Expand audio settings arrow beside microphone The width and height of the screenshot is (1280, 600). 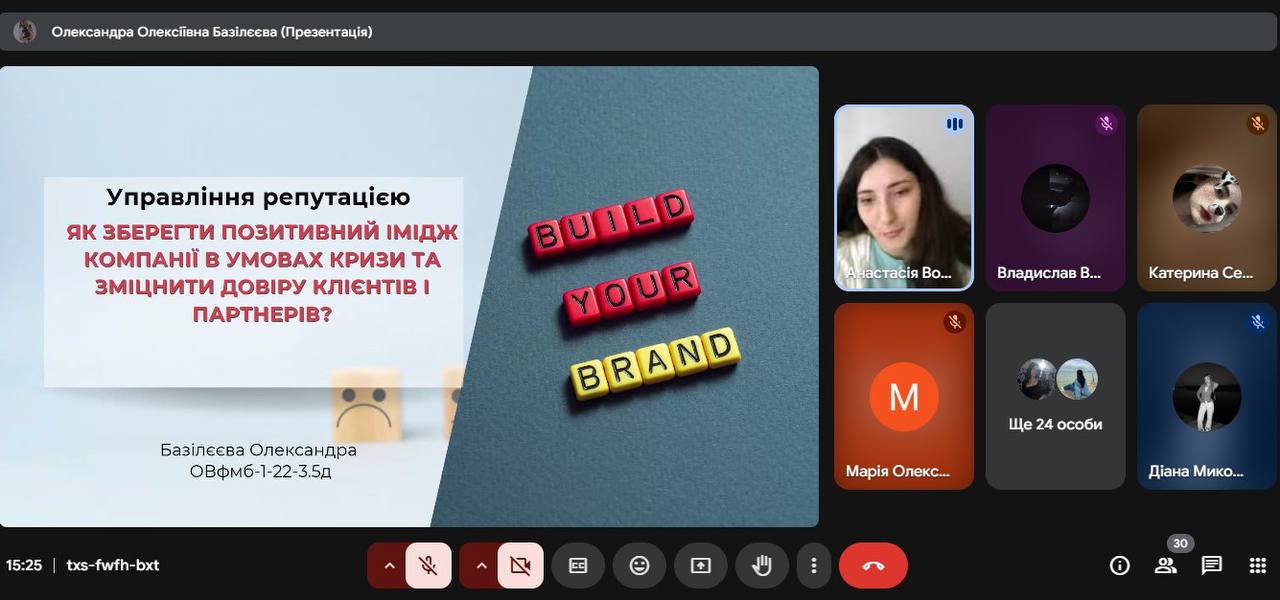389,566
